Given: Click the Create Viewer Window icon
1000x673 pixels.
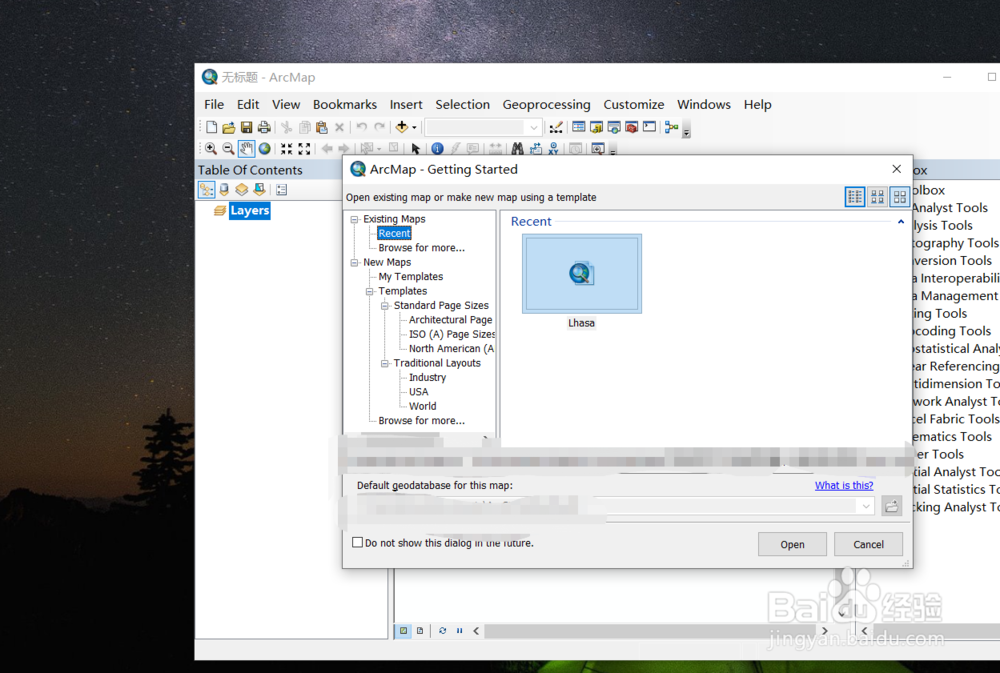Looking at the screenshot, I should pos(598,149).
